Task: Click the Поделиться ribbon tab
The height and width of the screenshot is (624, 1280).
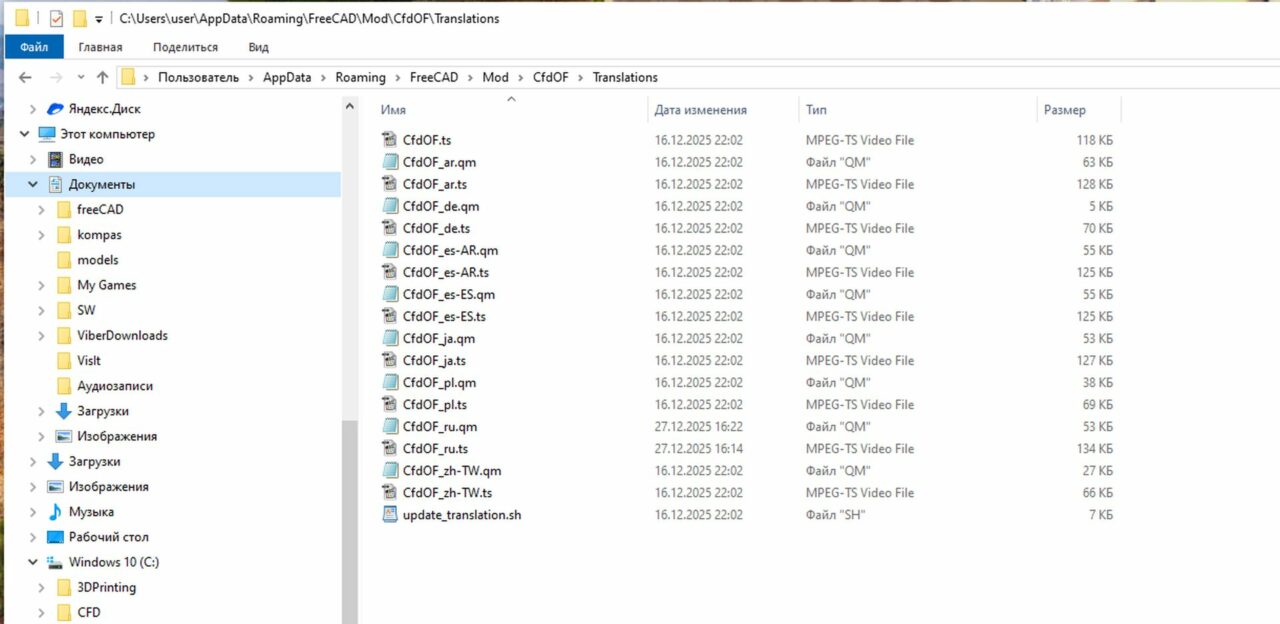Action: [x=185, y=46]
